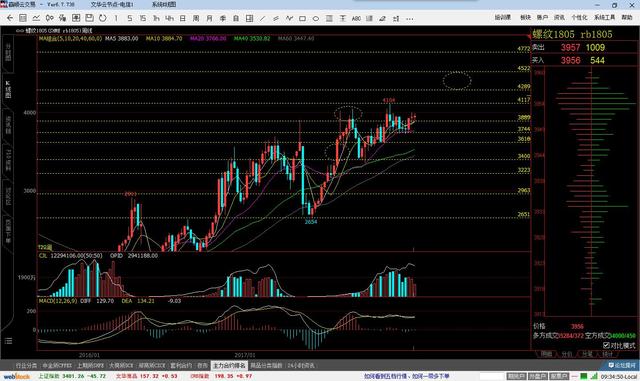Switch to the 大商所DCE tab
This screenshot has height=381, width=640.
(121, 365)
